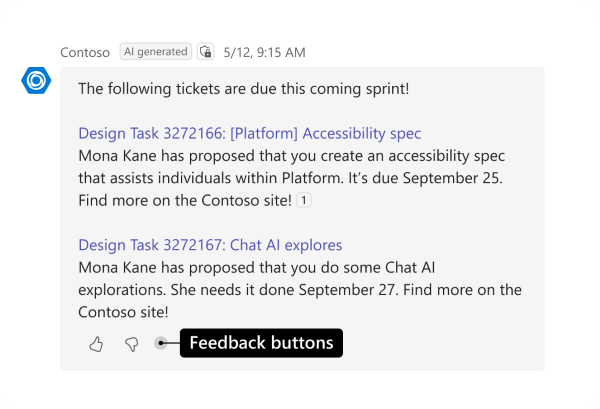Open Design Task 3272167 Chat AI explores link
The height and width of the screenshot is (409, 600).
click(210, 245)
